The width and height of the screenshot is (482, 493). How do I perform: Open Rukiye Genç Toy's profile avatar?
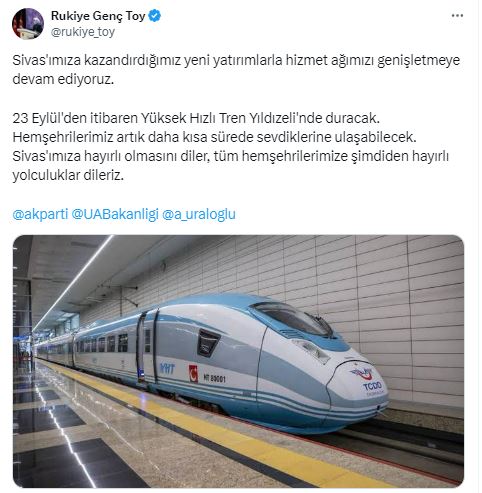(x=28, y=24)
